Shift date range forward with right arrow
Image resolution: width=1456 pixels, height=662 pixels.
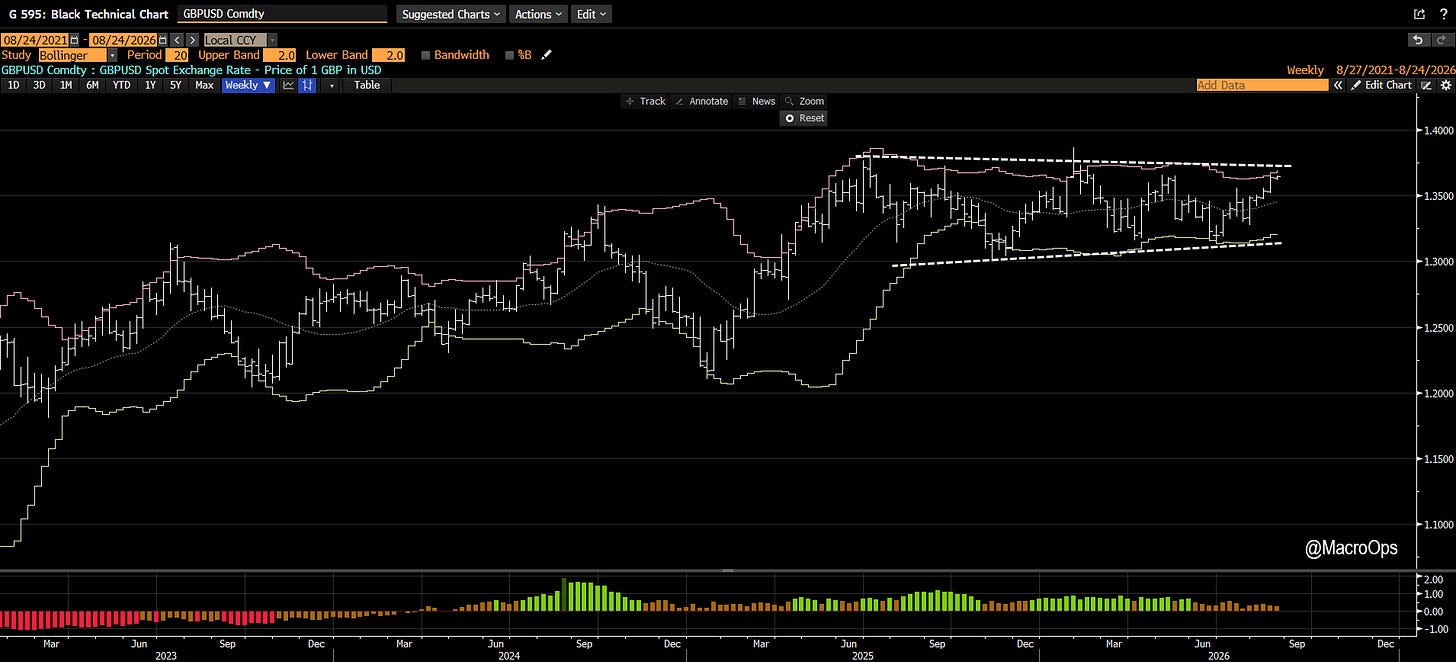point(192,40)
